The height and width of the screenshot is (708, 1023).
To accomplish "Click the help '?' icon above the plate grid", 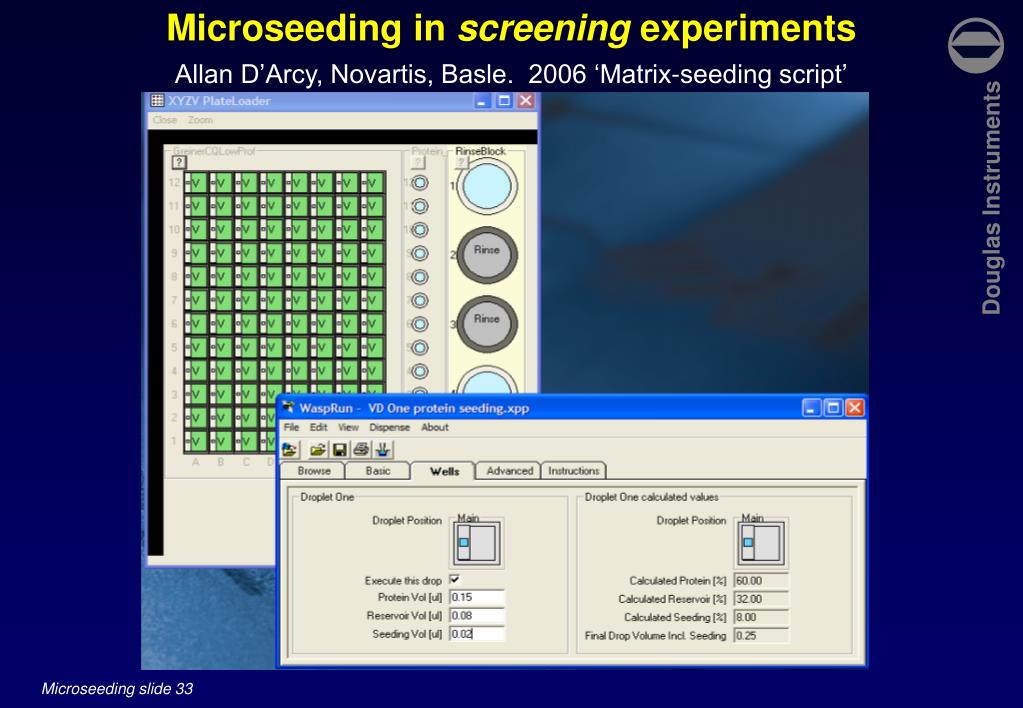I will (179, 162).
